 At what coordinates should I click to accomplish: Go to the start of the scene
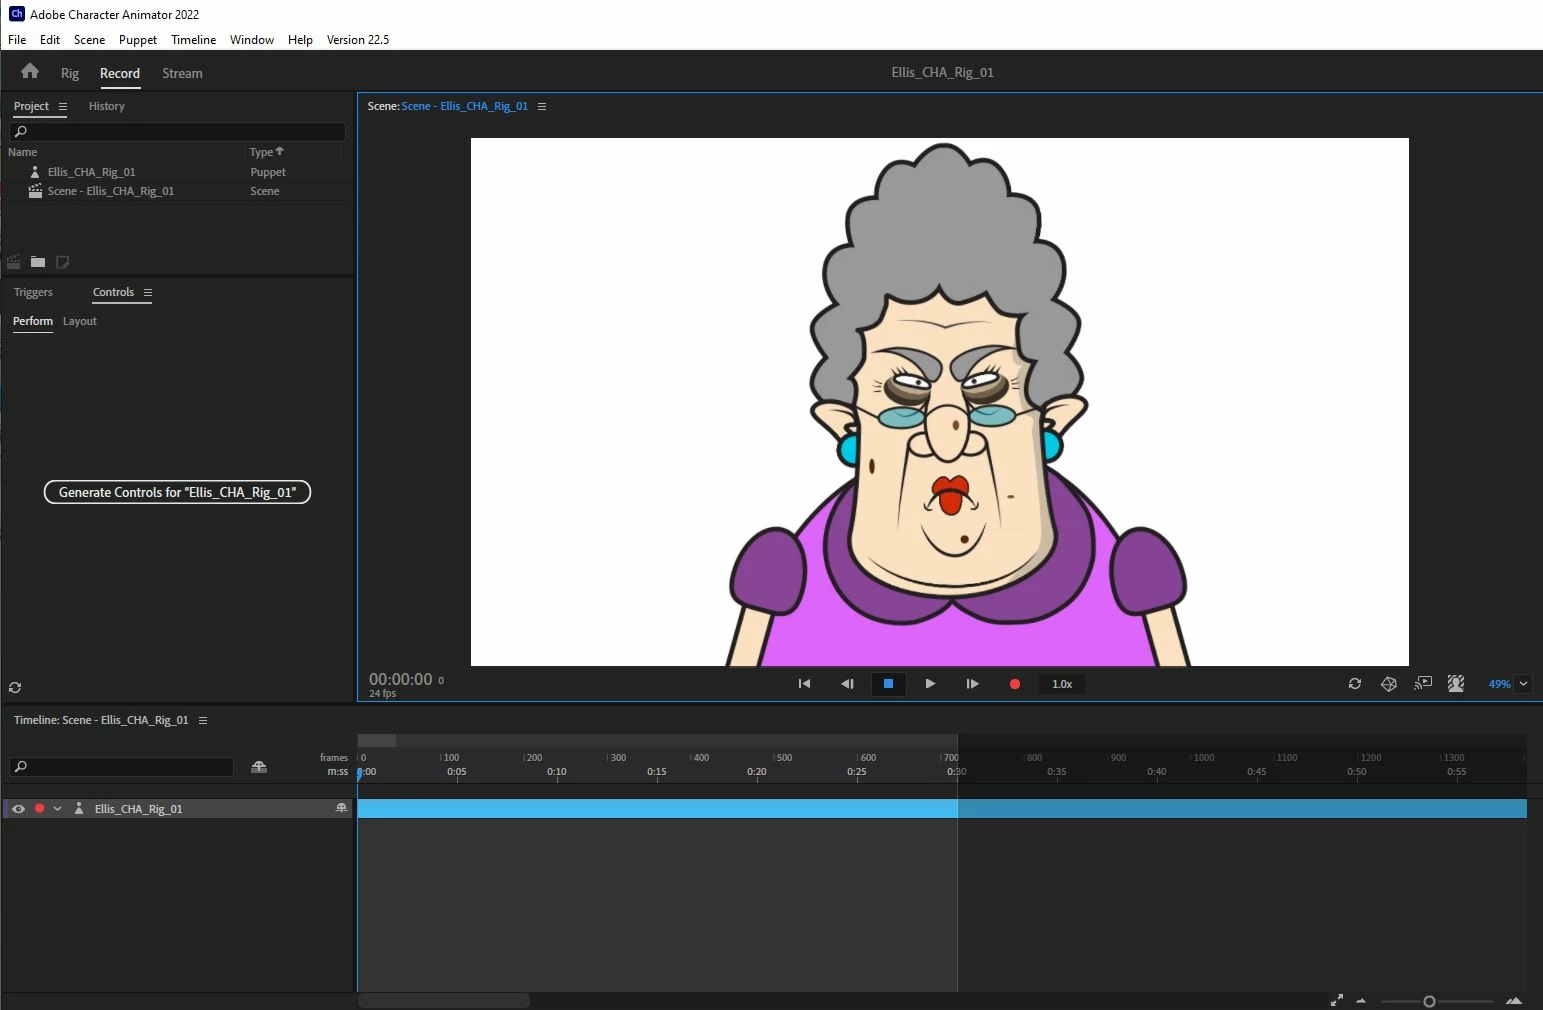point(804,684)
